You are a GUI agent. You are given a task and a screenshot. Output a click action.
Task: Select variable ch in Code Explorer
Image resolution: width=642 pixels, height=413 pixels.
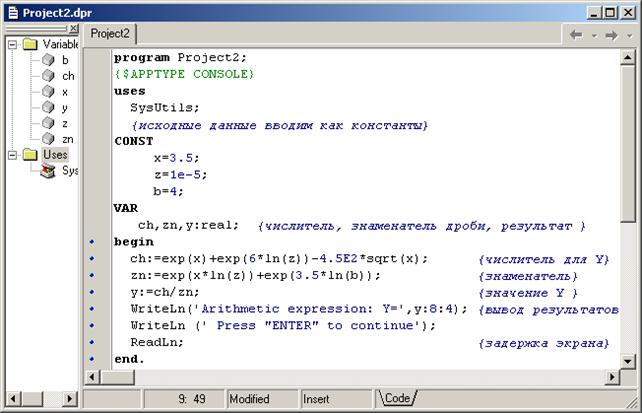click(x=68, y=76)
